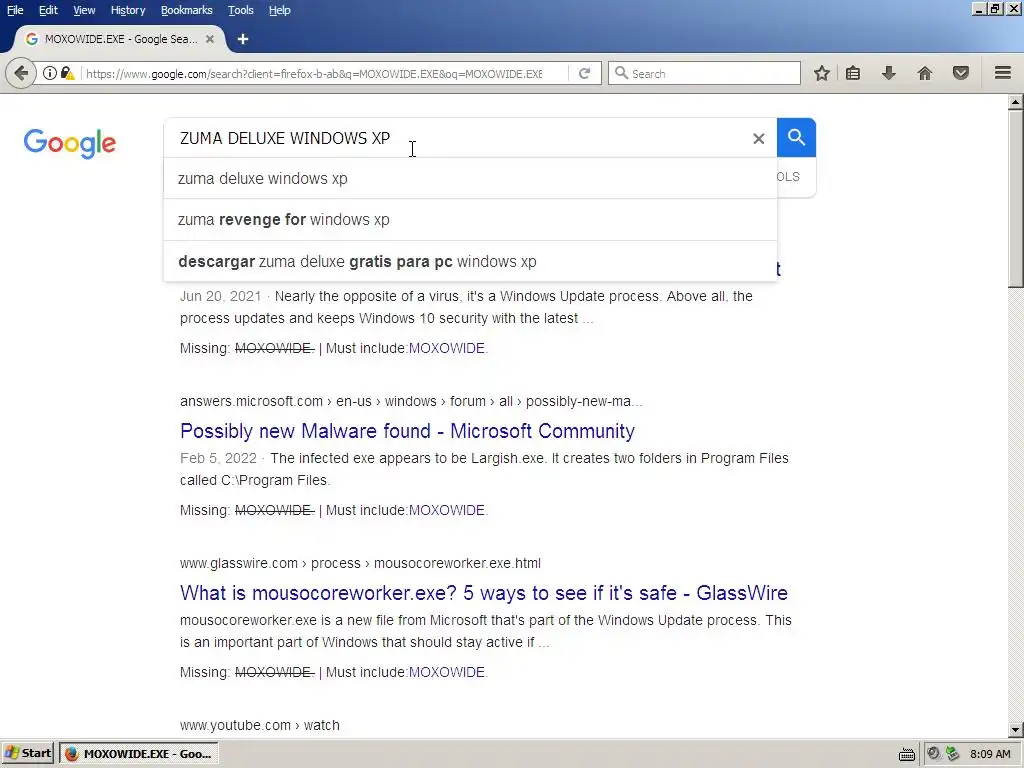This screenshot has width=1024, height=768.
Task: Choose suggestion 'descargar zuma deluxe gratis para pc'
Action: click(x=470, y=261)
